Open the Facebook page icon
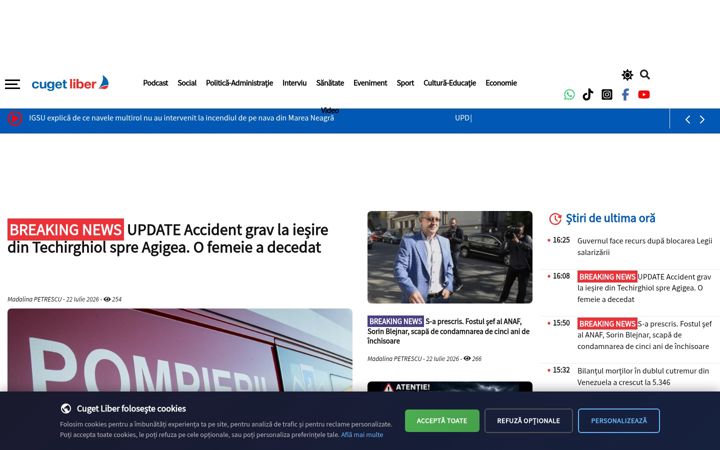This screenshot has width=720, height=450. [625, 95]
